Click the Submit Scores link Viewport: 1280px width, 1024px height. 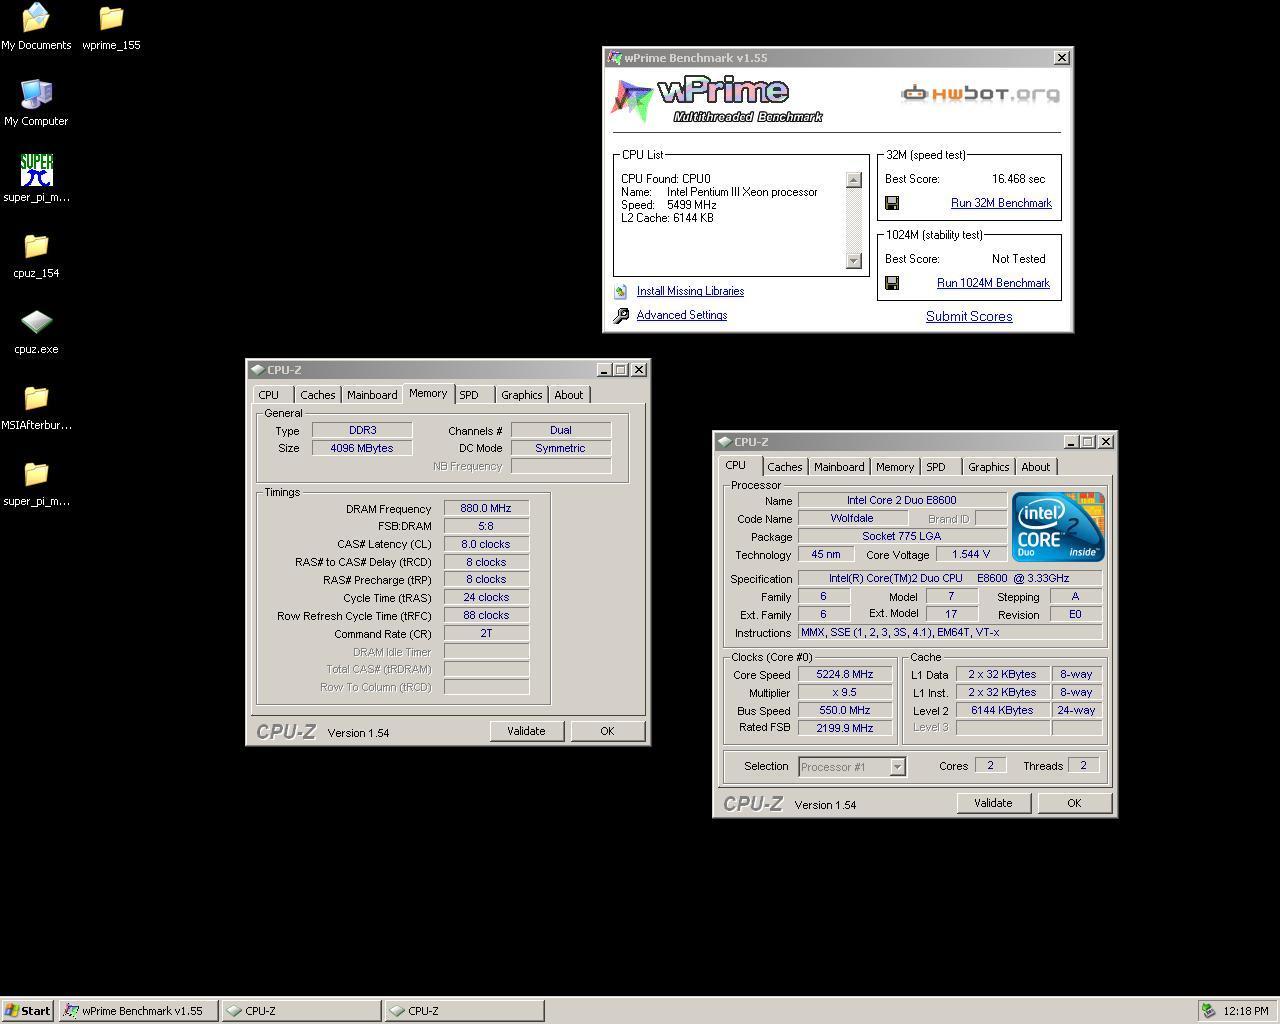[969, 316]
